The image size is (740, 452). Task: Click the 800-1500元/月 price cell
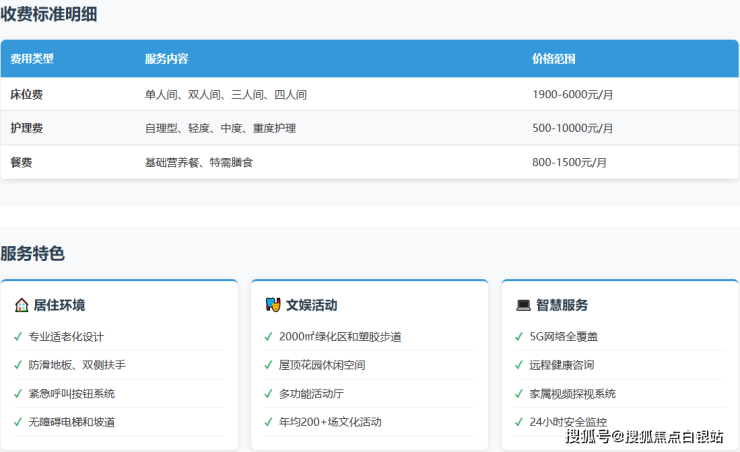pos(569,162)
